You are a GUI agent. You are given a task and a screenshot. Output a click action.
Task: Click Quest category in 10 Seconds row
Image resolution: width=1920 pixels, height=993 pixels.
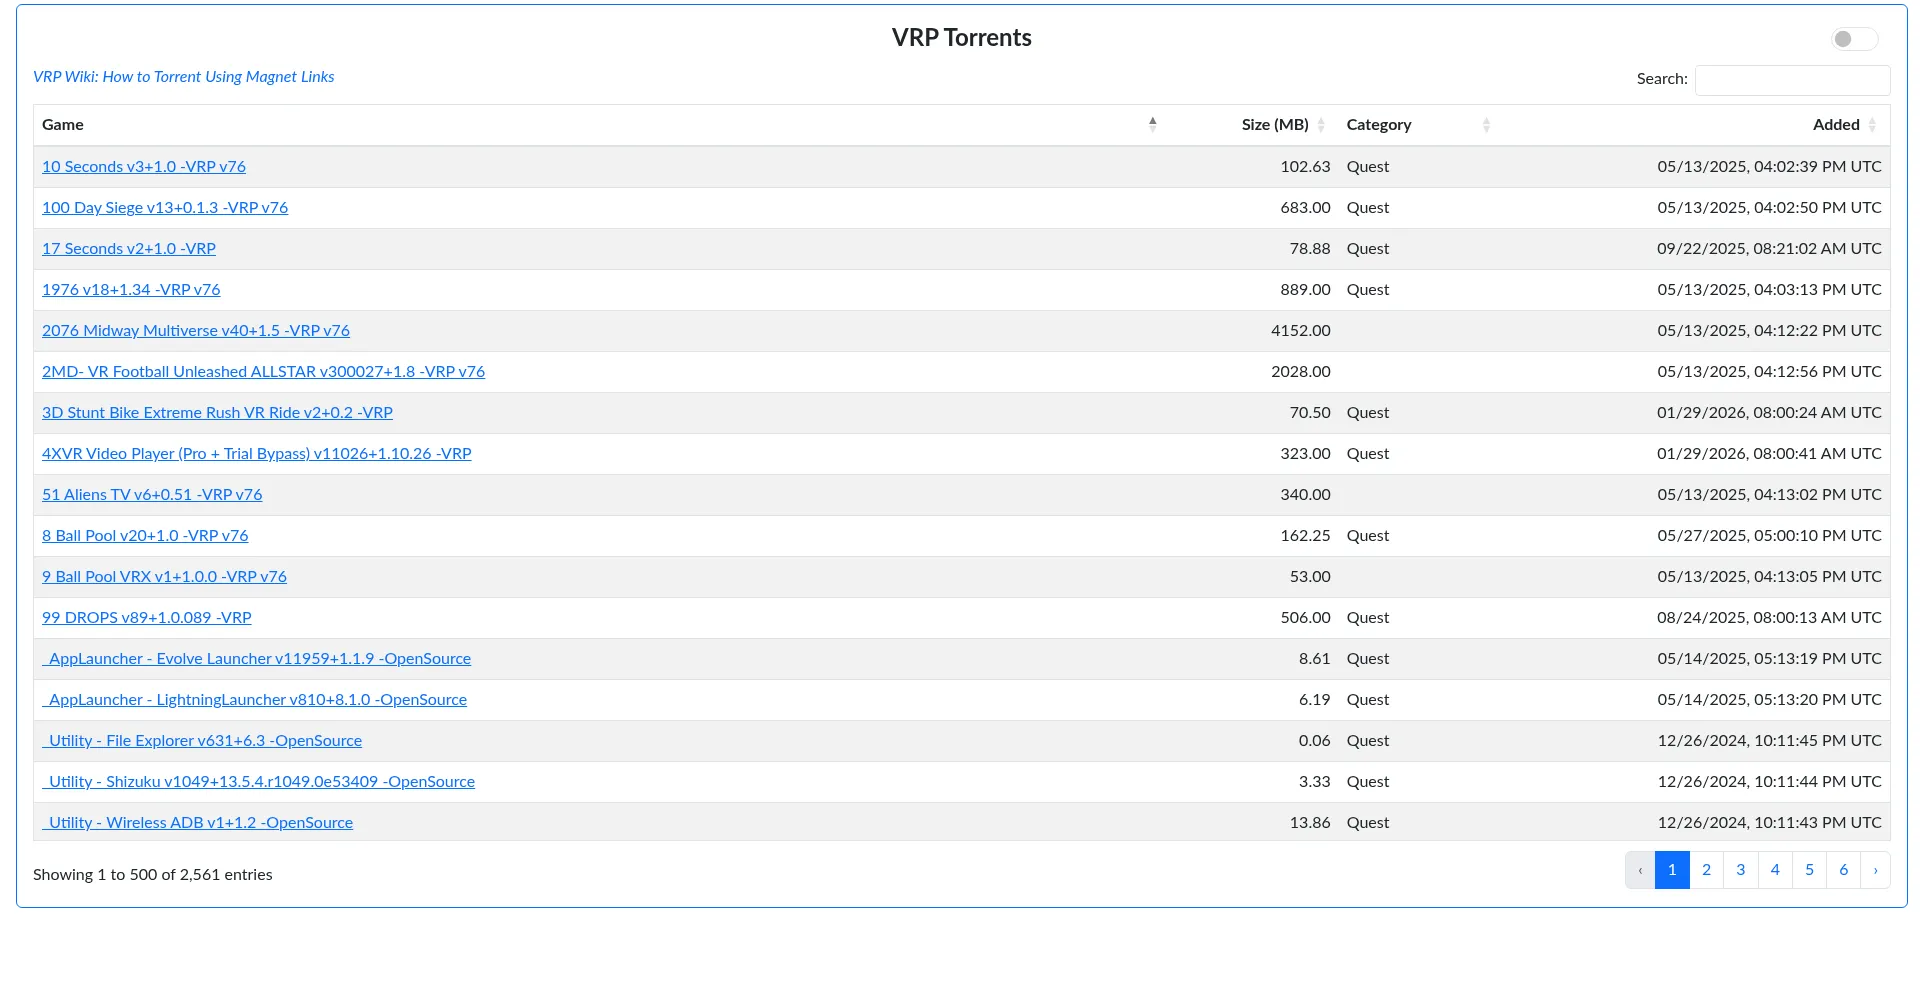[1368, 167]
